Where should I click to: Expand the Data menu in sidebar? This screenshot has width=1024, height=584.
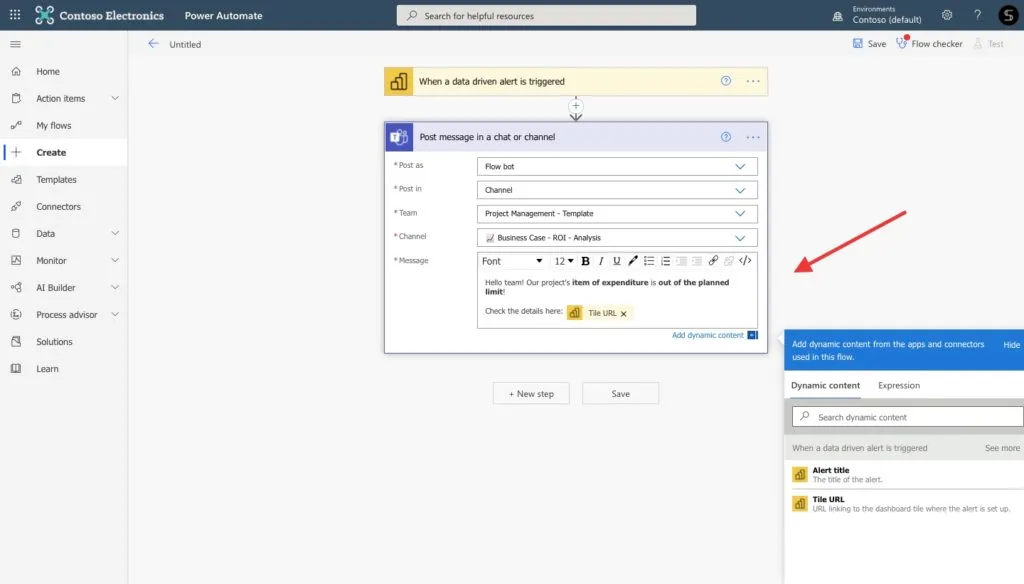coord(115,233)
